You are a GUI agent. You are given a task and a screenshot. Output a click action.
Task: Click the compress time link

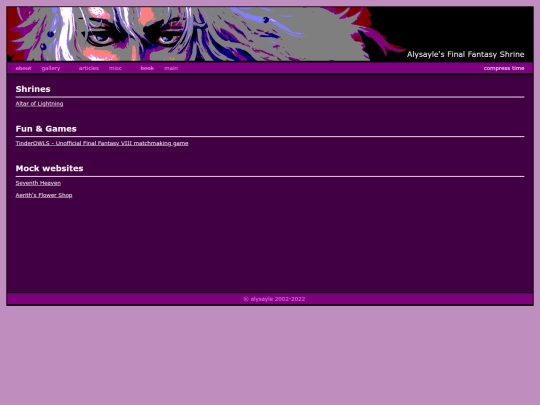click(504, 68)
